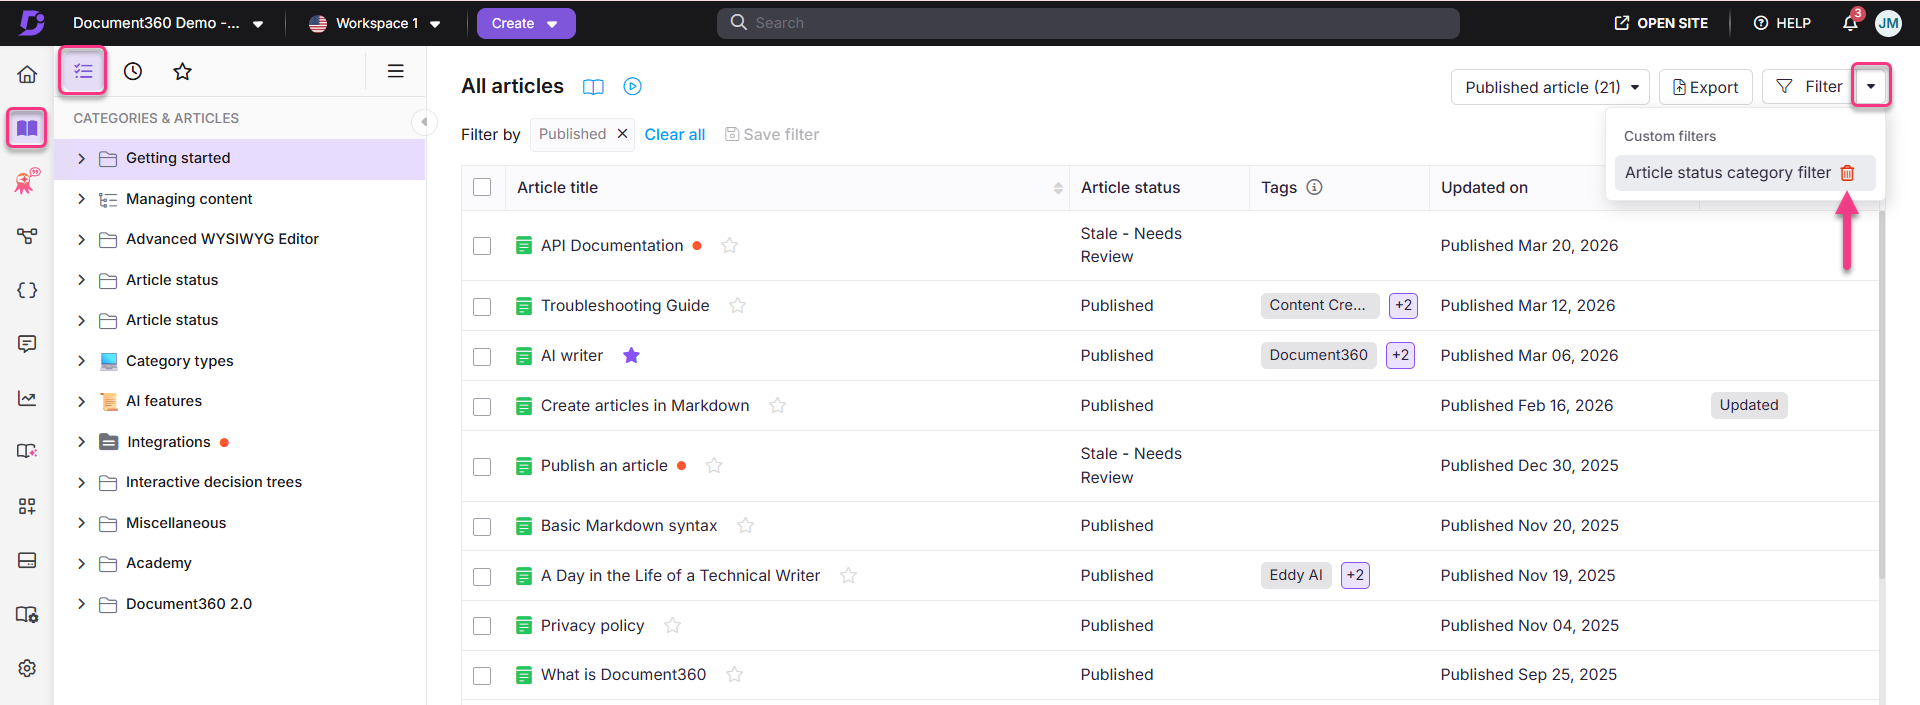Expand the Managing content category
Viewport: 1920px width, 705px height.
[x=82, y=199]
